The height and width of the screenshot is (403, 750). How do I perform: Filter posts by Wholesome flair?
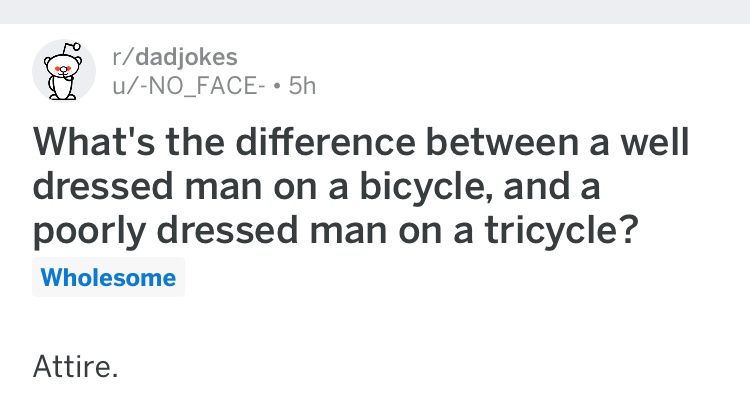point(108,277)
